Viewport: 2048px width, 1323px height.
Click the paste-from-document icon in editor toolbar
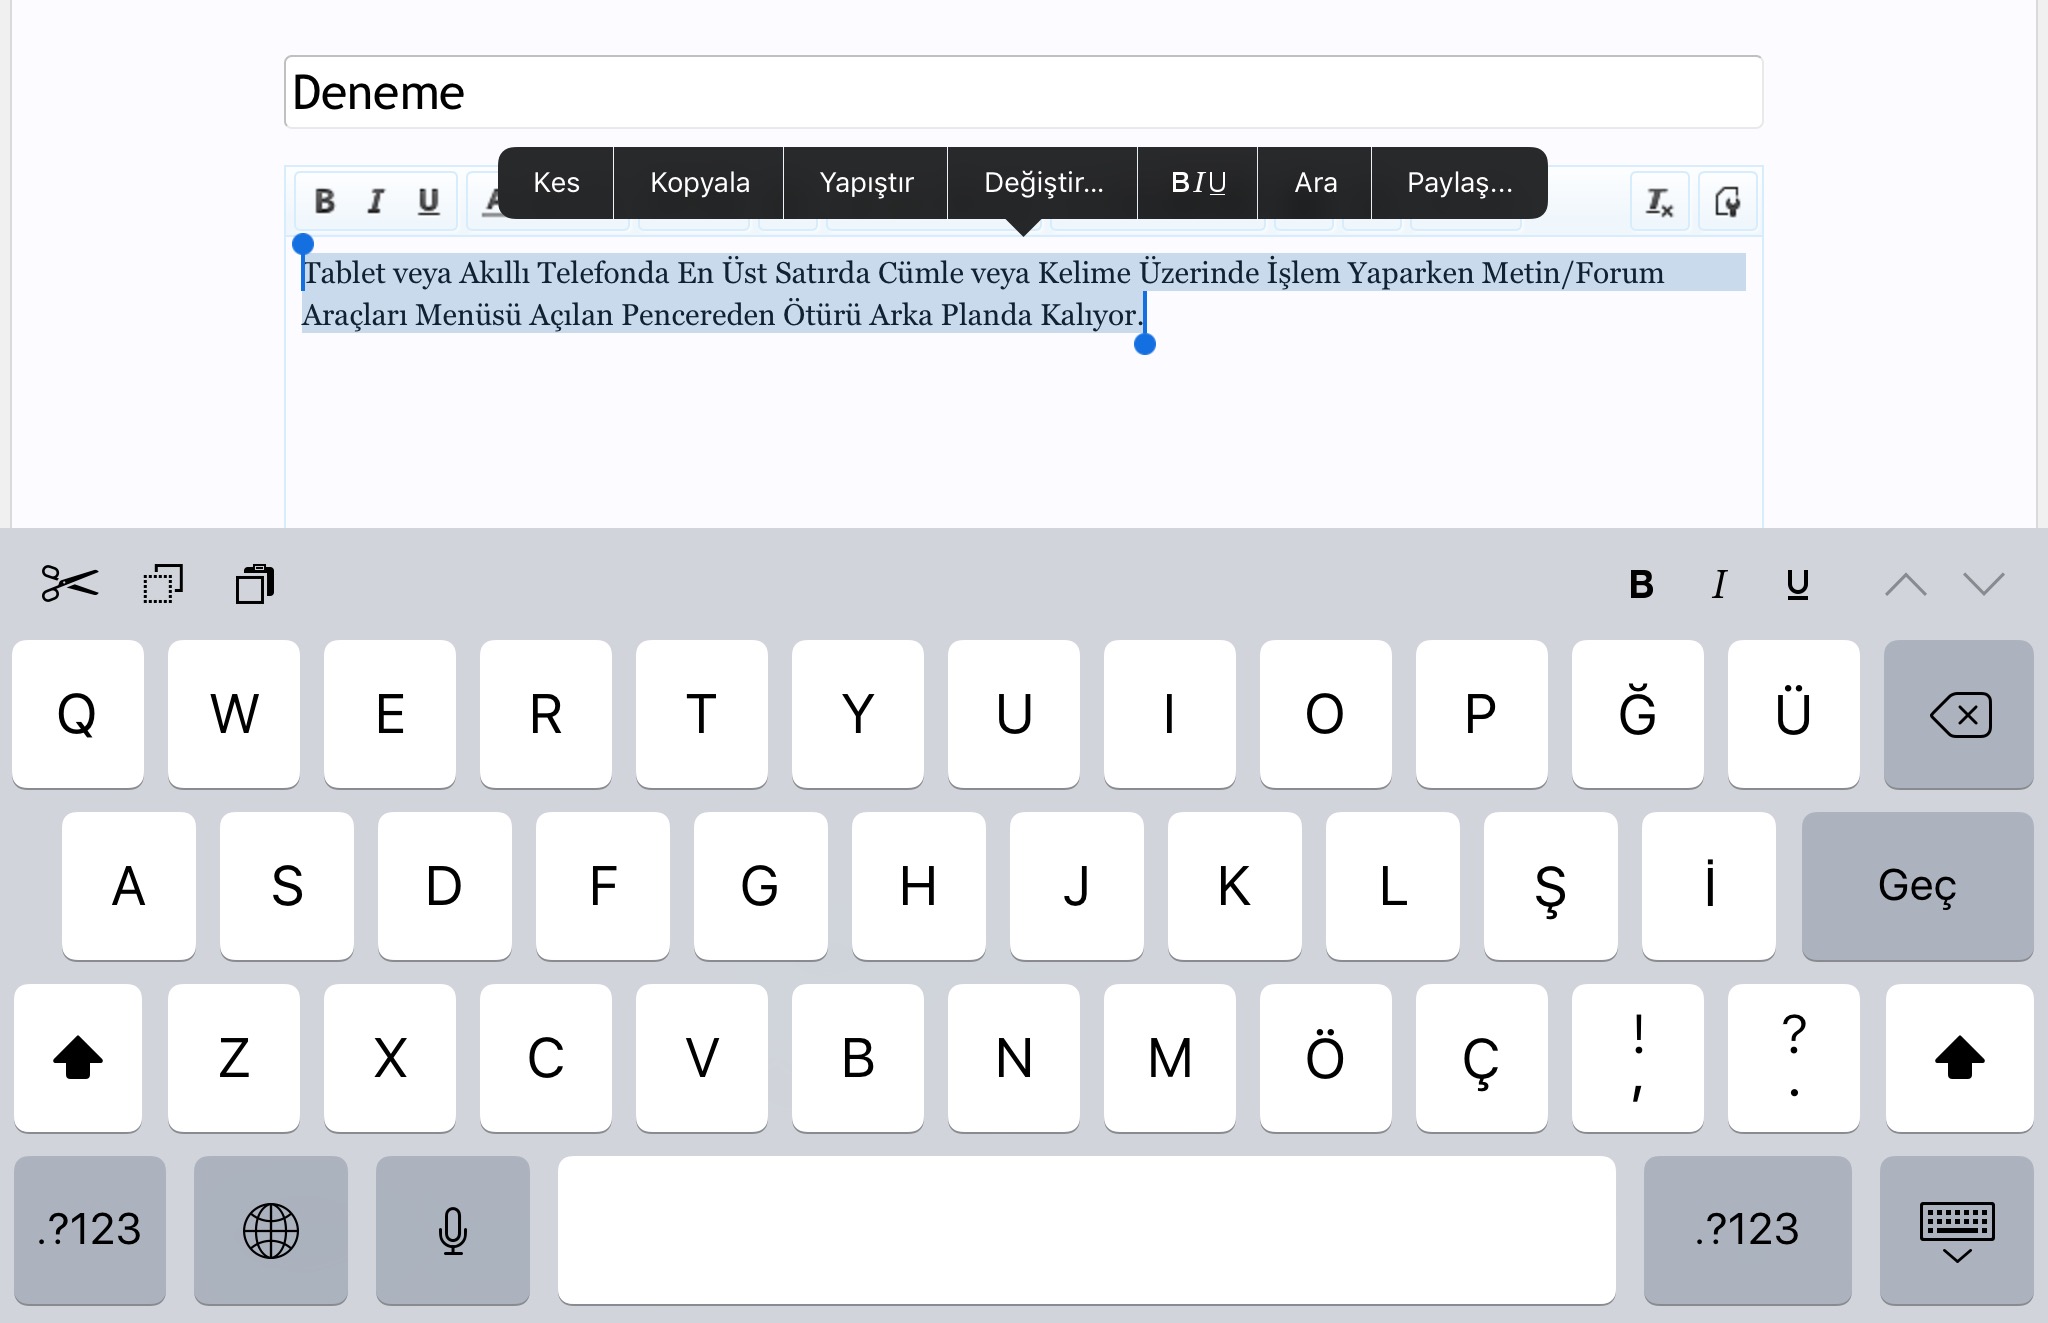pos(1727,202)
